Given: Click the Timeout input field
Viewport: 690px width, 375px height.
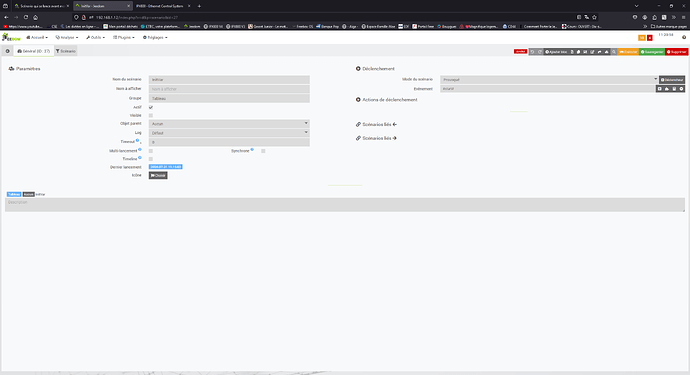Looking at the screenshot, I should coord(229,142).
